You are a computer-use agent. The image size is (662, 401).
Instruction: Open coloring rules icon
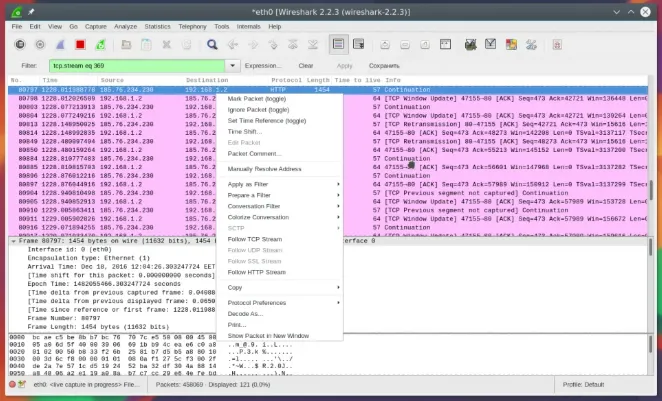511,44
